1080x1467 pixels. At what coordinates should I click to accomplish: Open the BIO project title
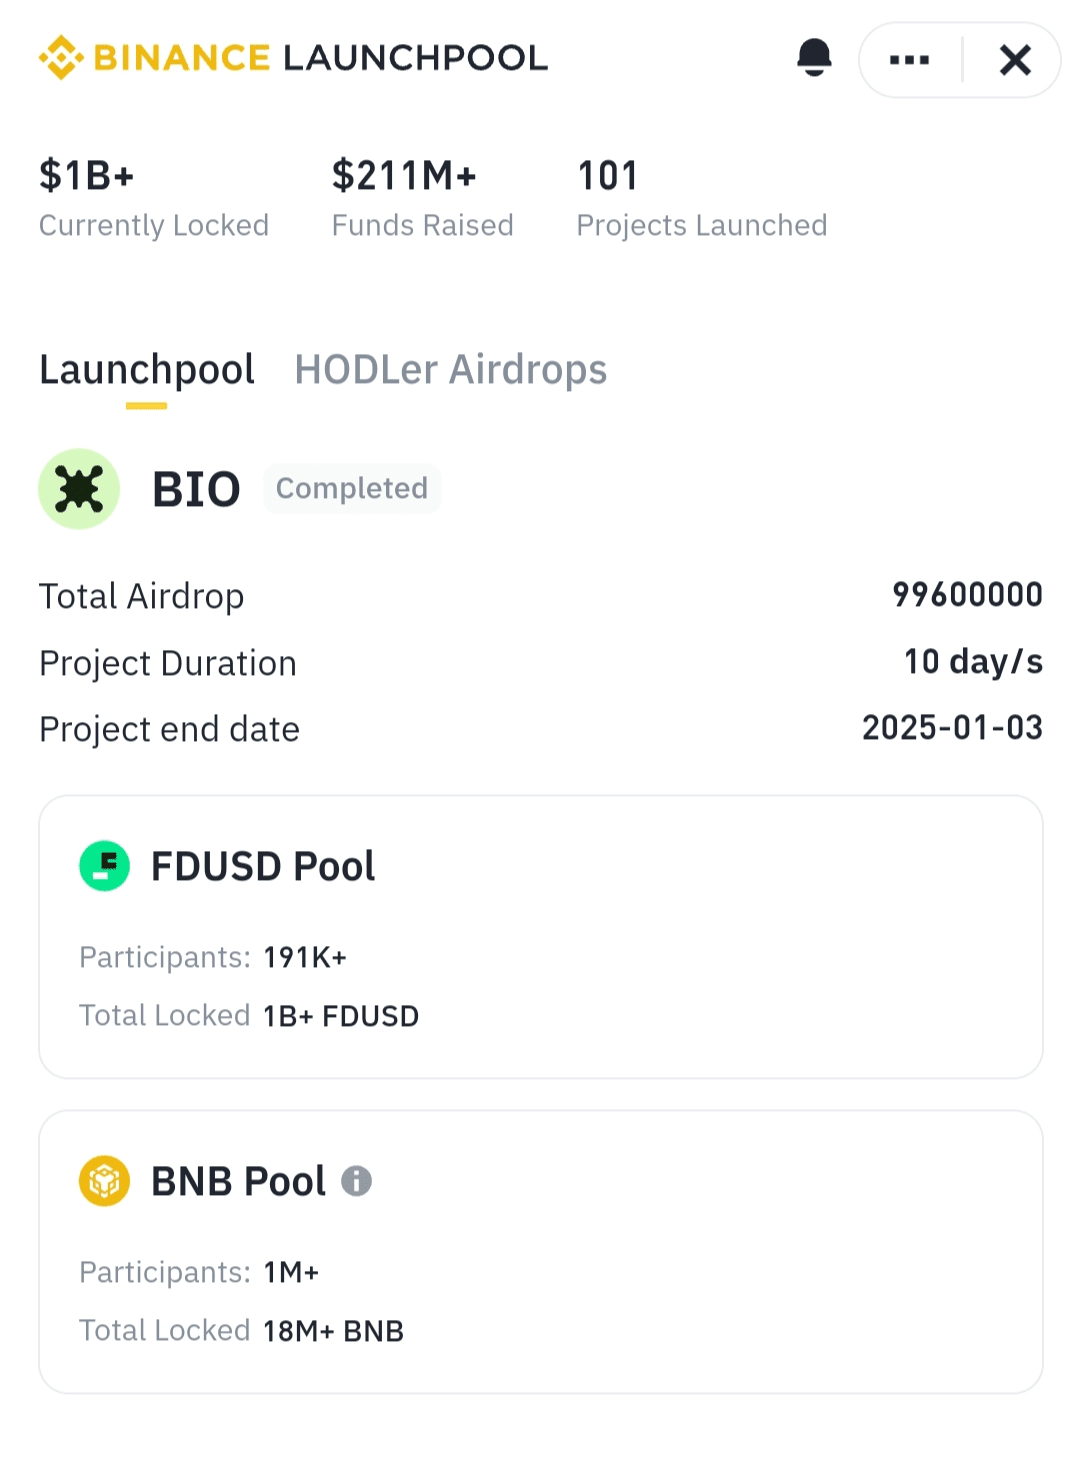196,489
